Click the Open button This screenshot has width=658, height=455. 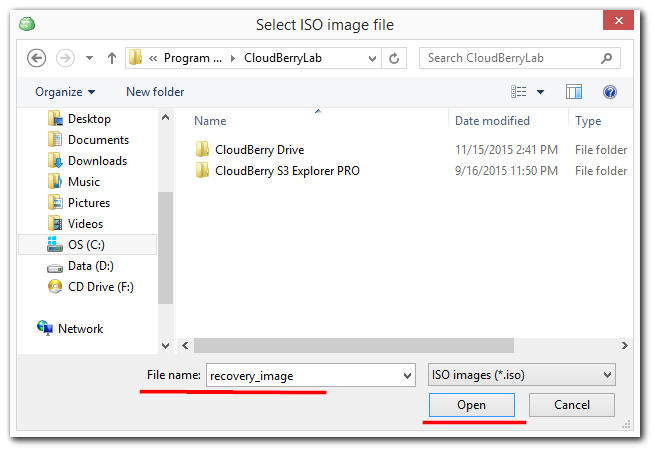[x=472, y=405]
